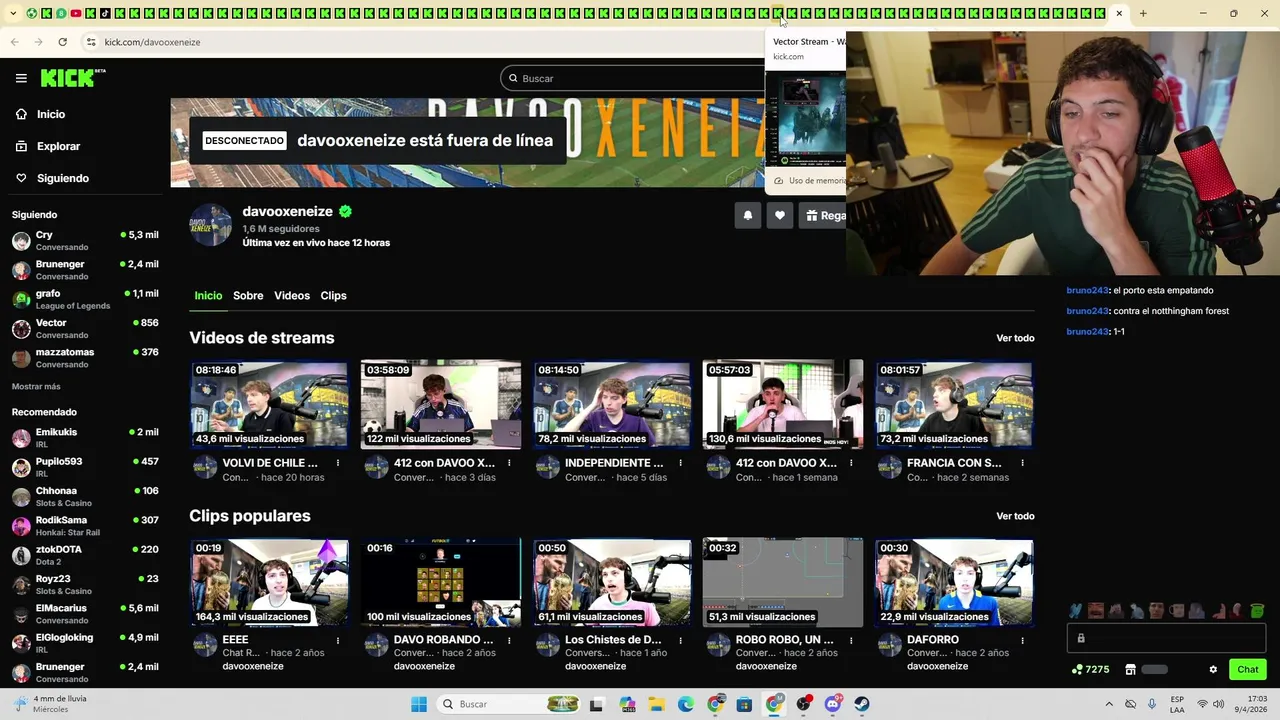Screen dimensions: 1280x720
Task: Click the notification bell button for davooxeneize
Action: [747, 215]
